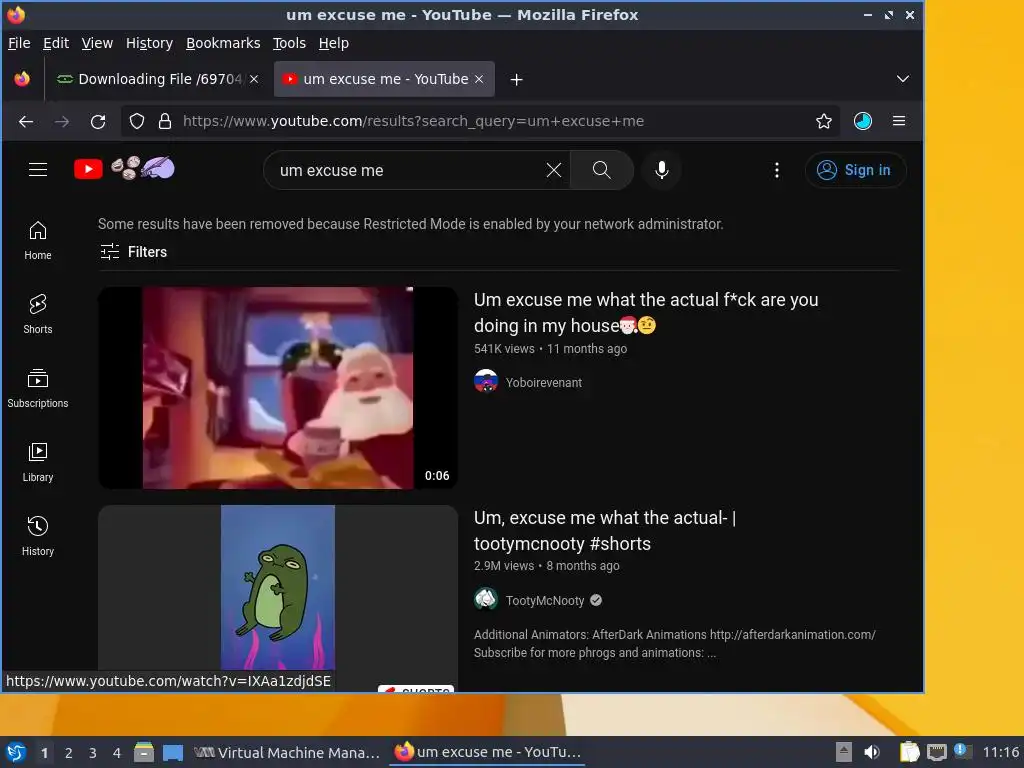Viewport: 1024px width, 768px height.
Task: Open the View menu
Action: tap(97, 43)
